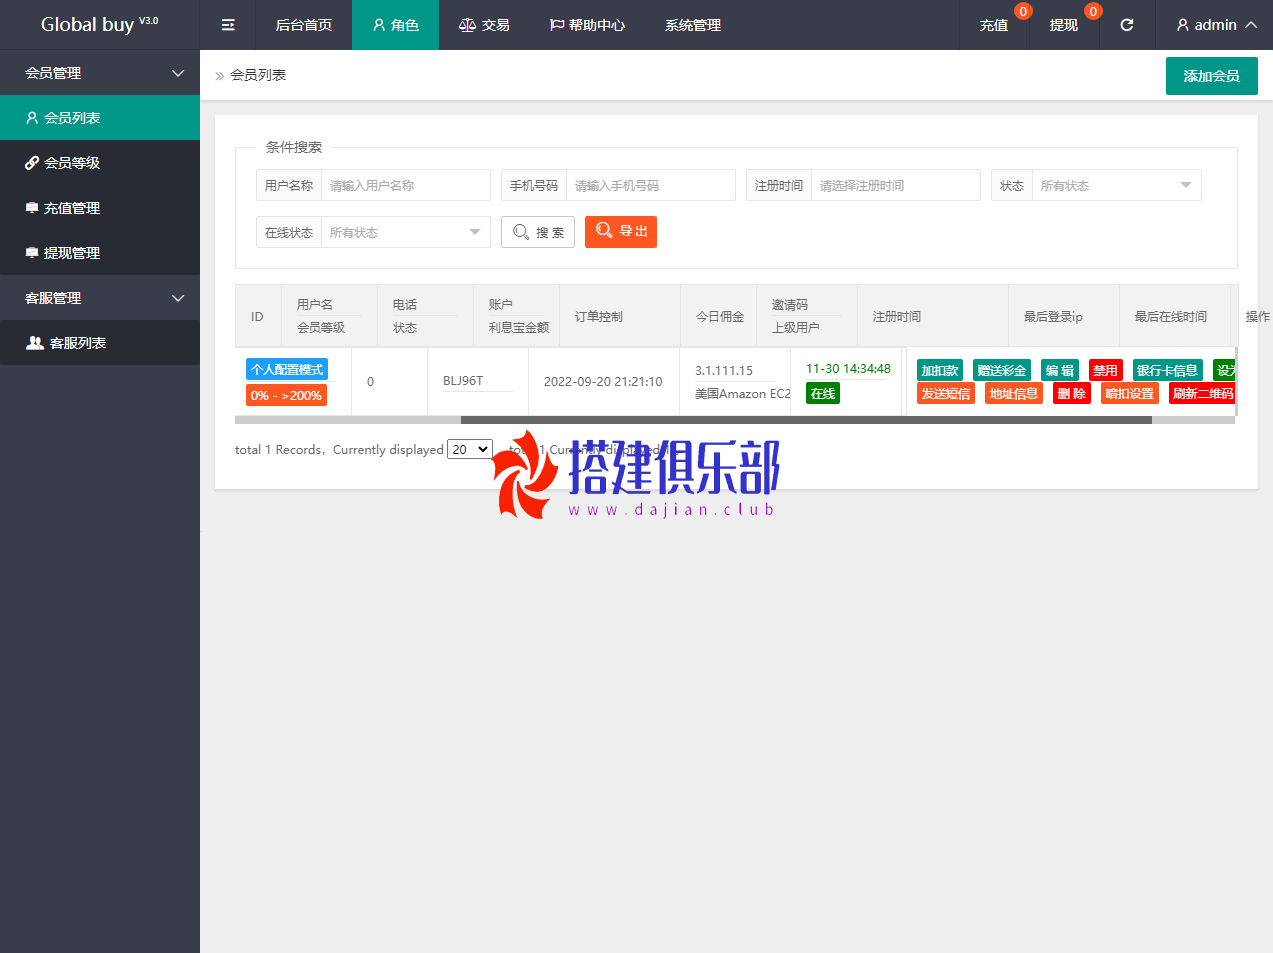
Task: Click the 搜索 button
Action: [538, 232]
